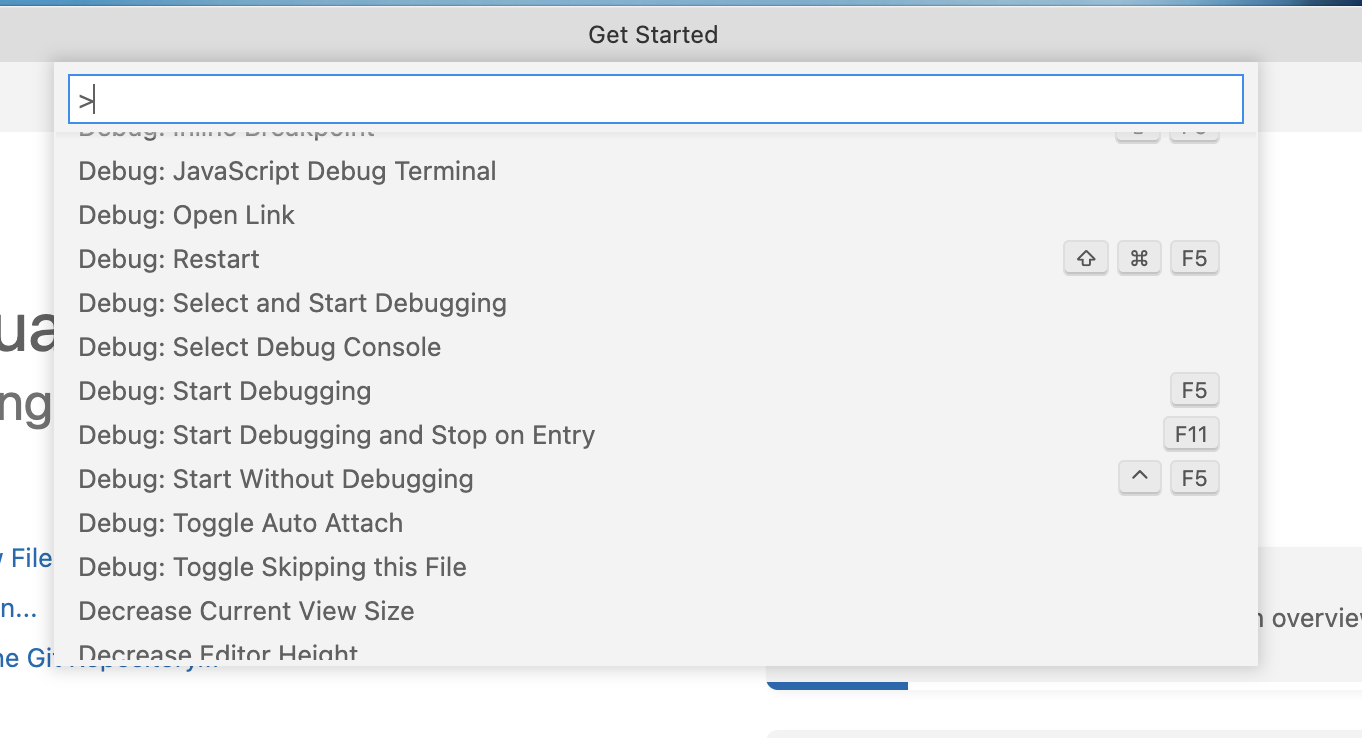Select Decrease Current View Size command
The height and width of the screenshot is (738, 1362).
click(656, 611)
